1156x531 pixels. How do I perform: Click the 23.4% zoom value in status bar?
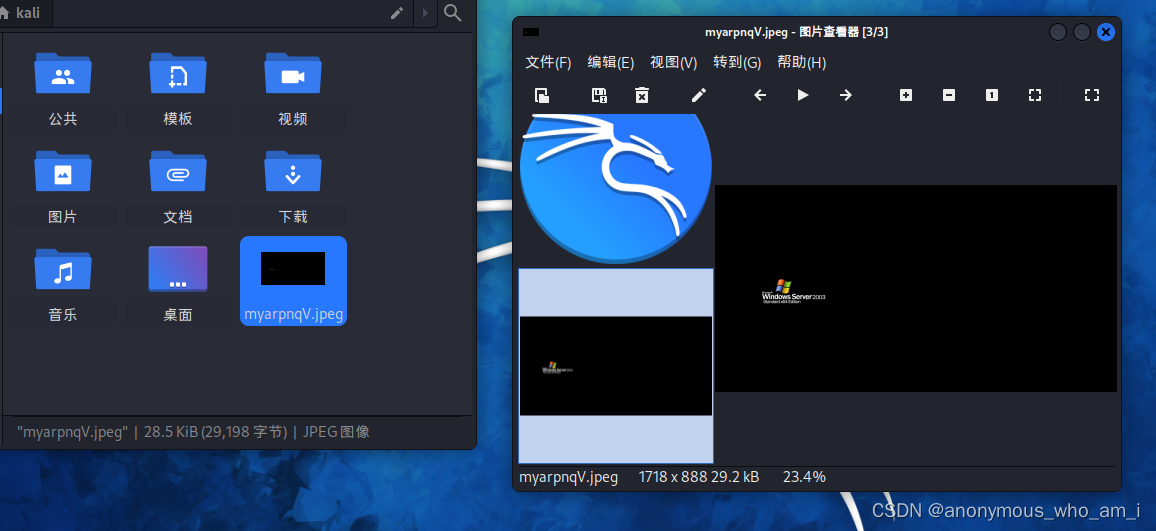(x=804, y=477)
